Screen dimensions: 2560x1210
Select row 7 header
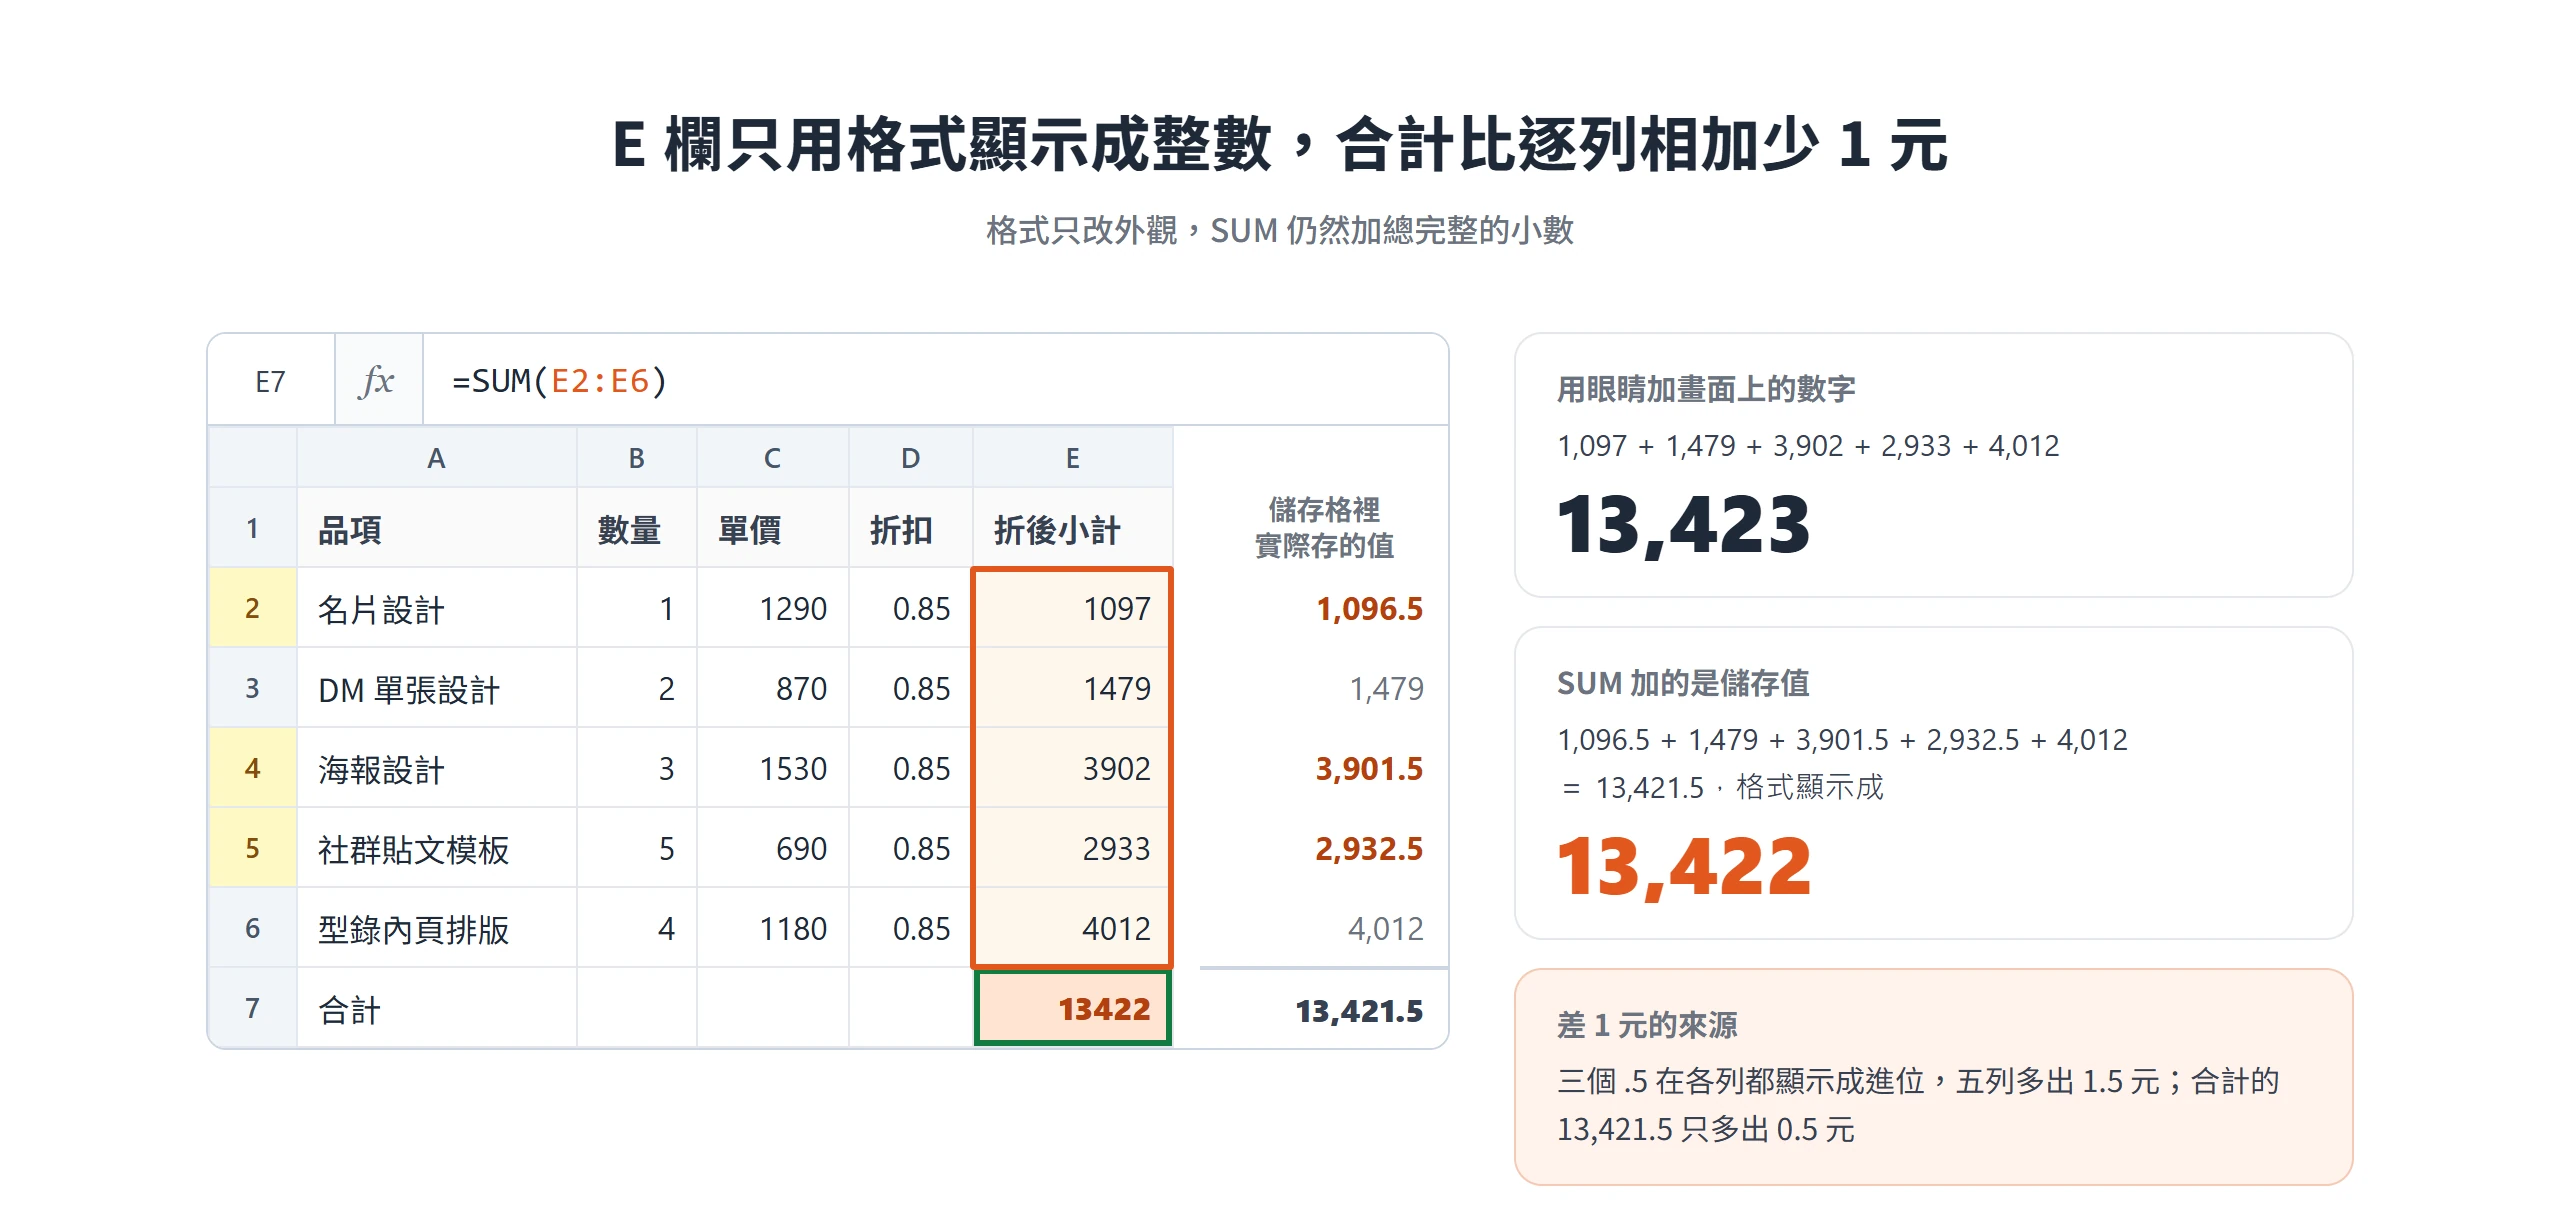click(x=253, y=1008)
